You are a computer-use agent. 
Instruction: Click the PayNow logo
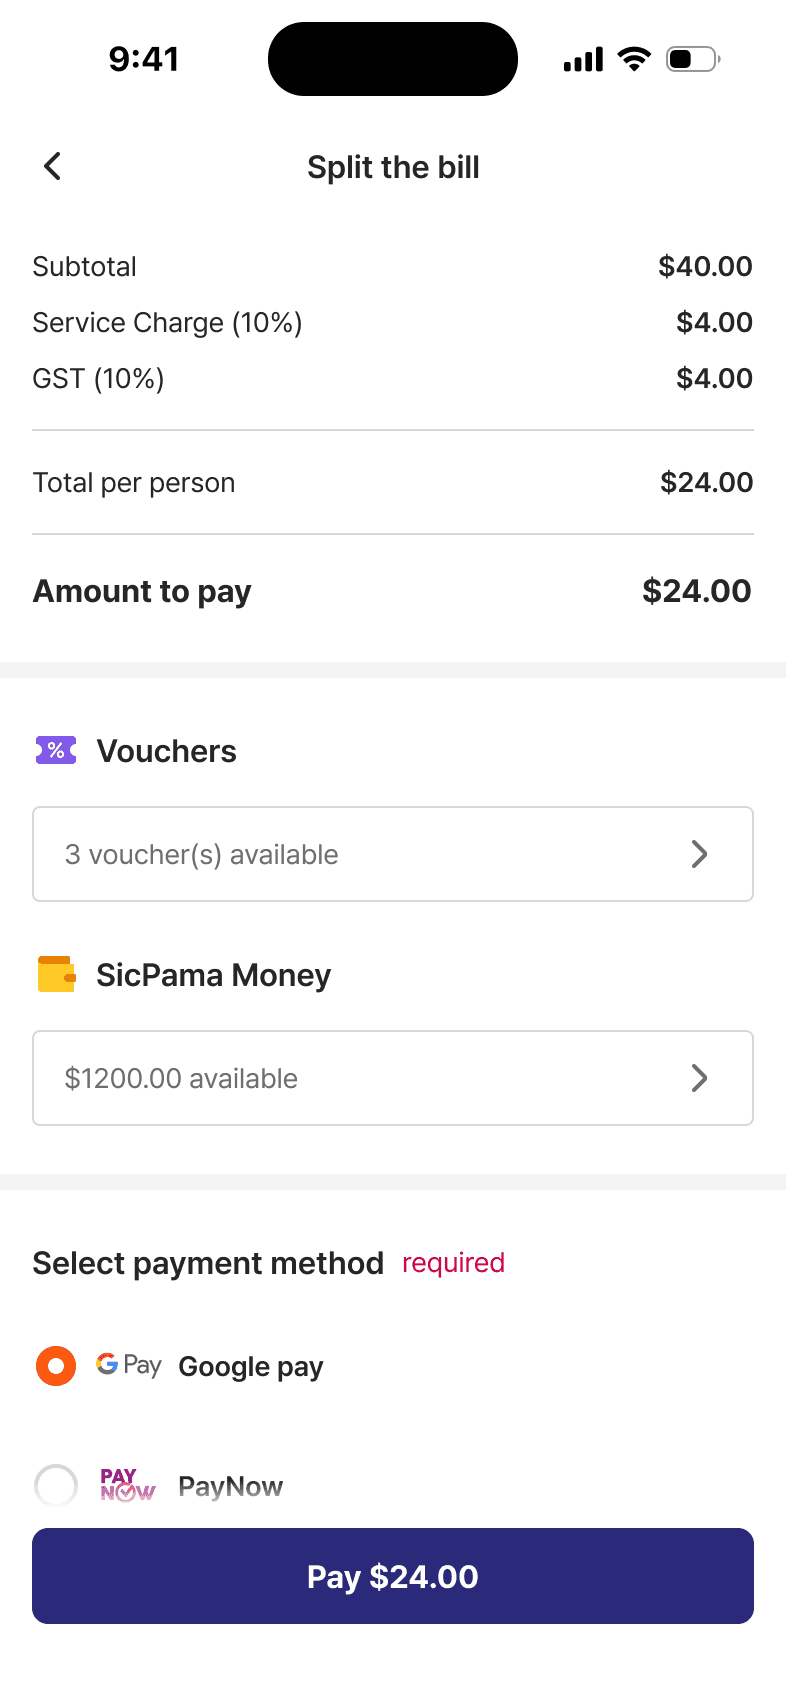click(128, 1485)
